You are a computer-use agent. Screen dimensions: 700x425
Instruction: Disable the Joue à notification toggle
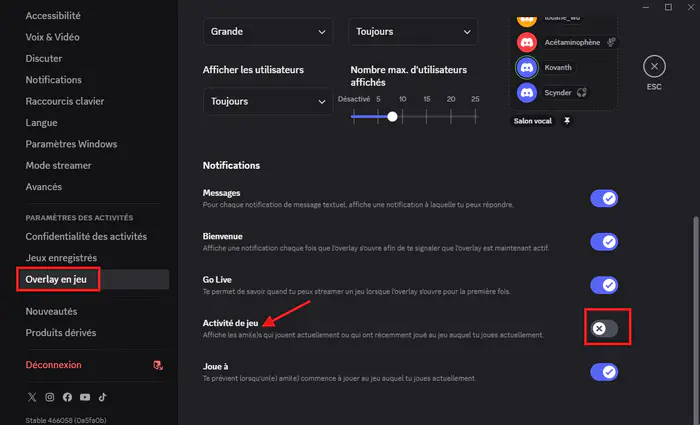(604, 372)
